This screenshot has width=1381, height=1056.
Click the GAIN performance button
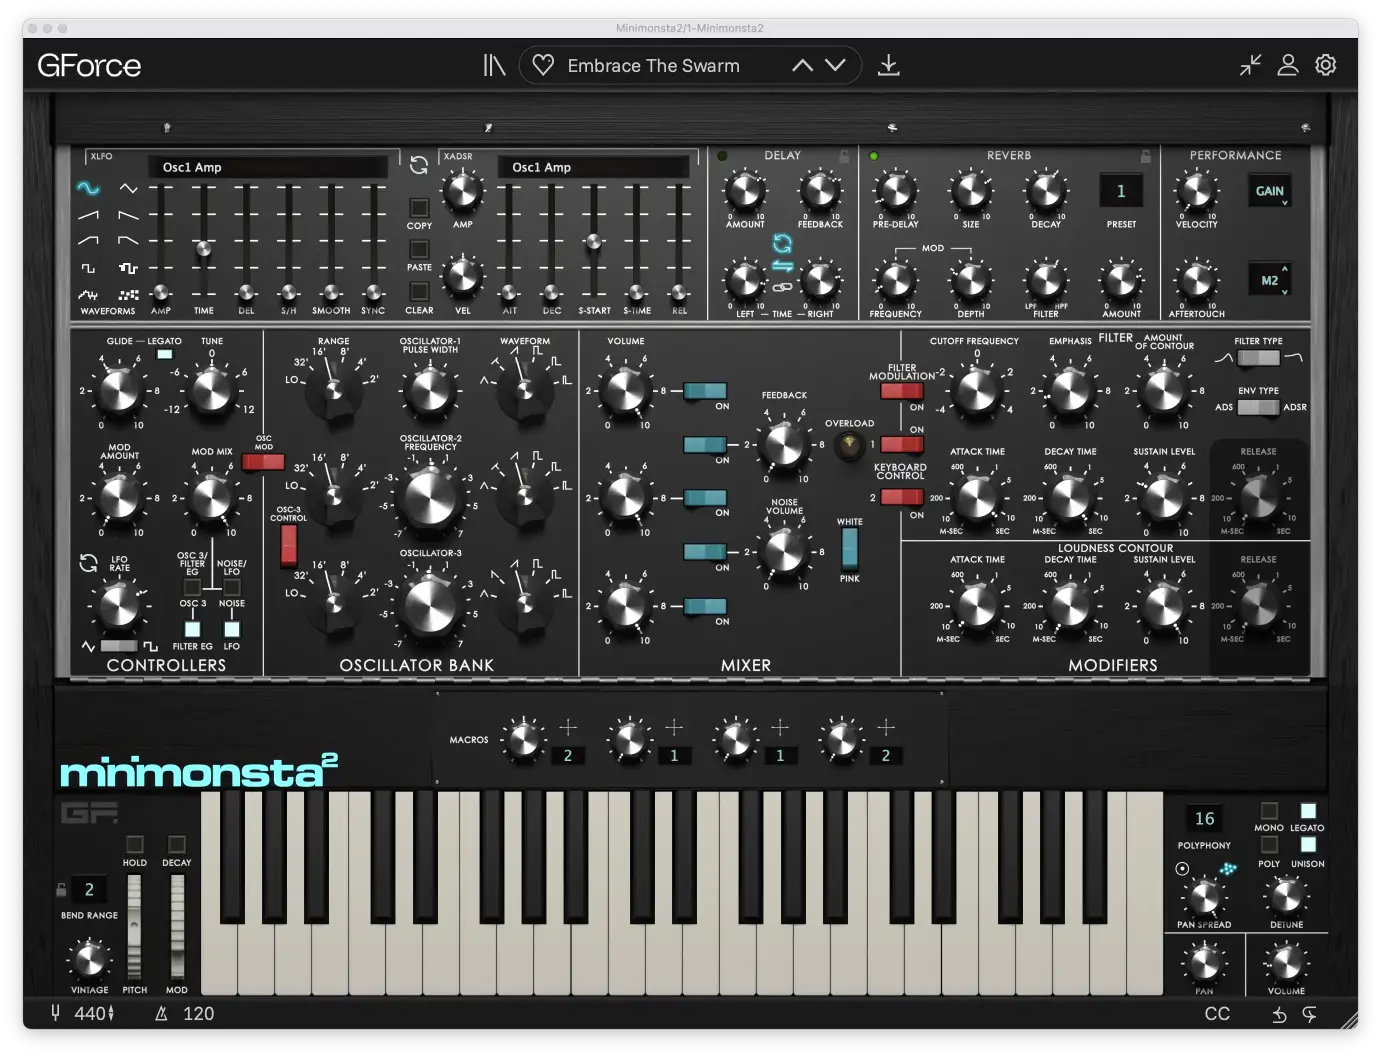(x=1269, y=191)
